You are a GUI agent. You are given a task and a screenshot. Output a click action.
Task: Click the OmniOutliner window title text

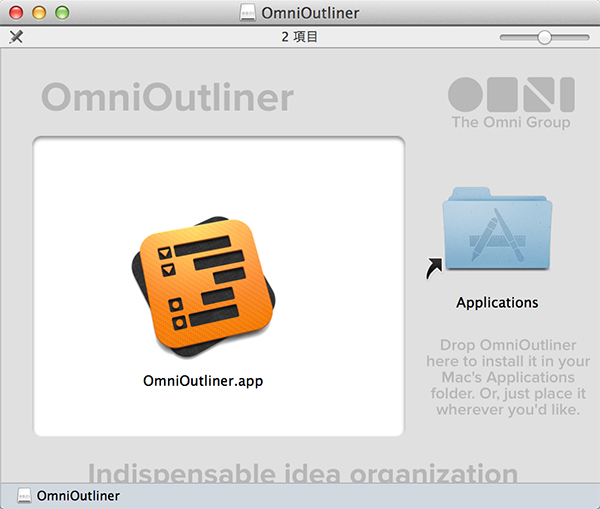[310, 13]
